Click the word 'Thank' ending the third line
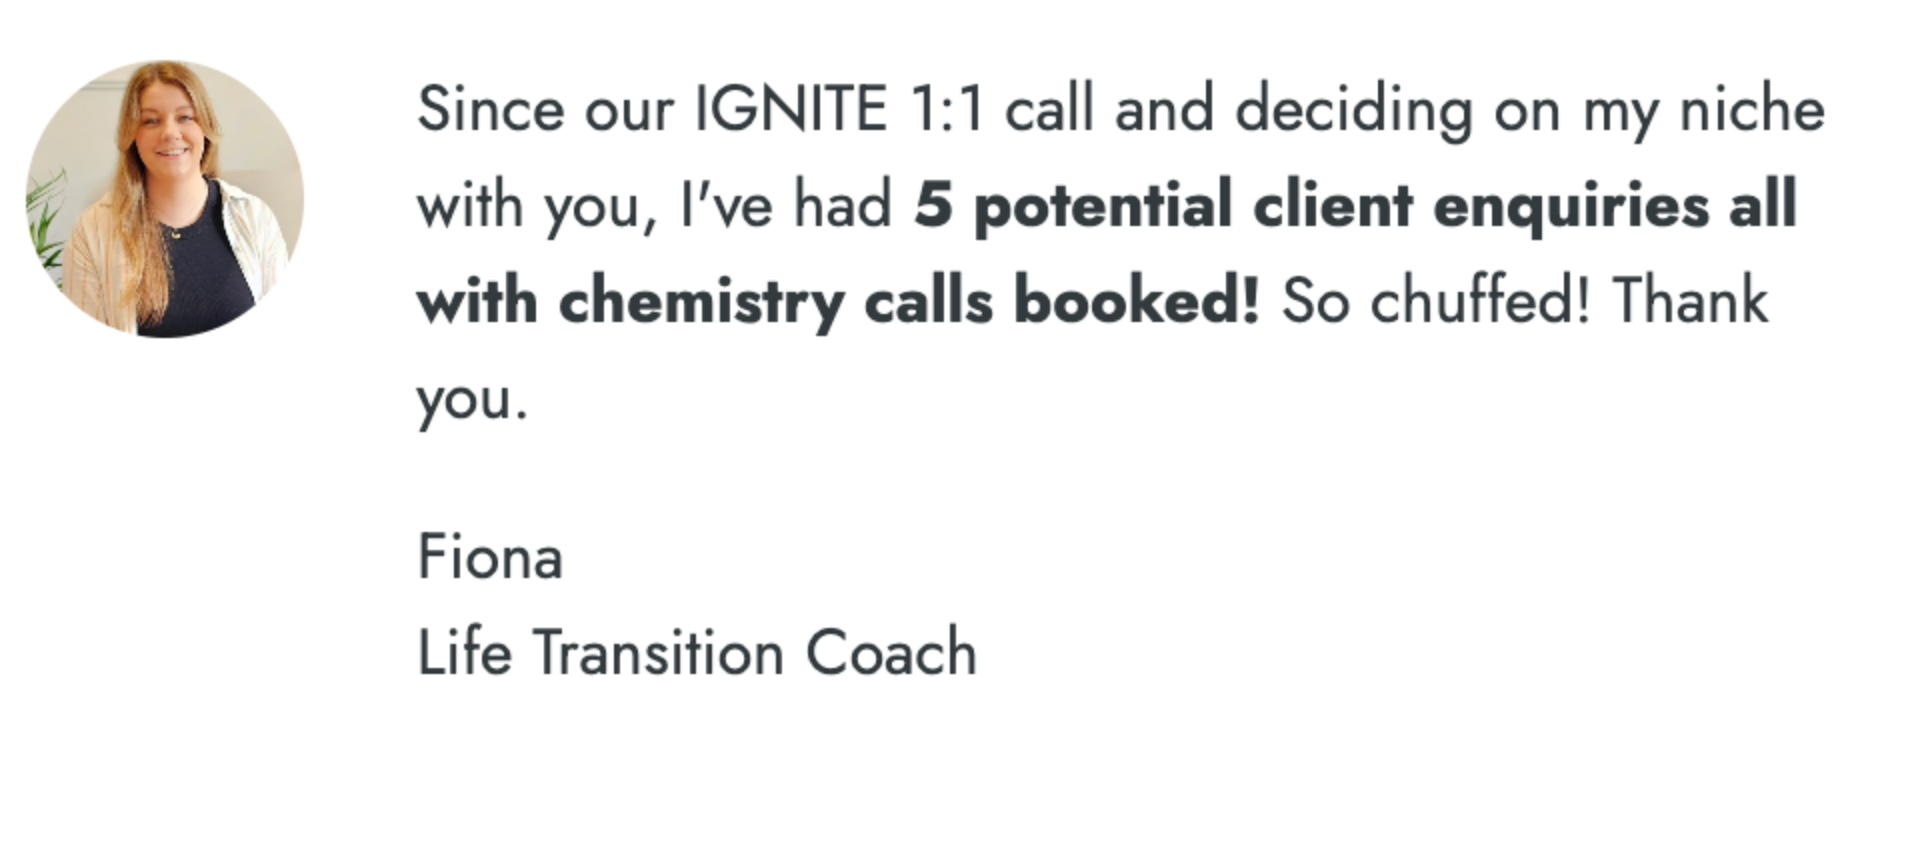 pos(1690,301)
